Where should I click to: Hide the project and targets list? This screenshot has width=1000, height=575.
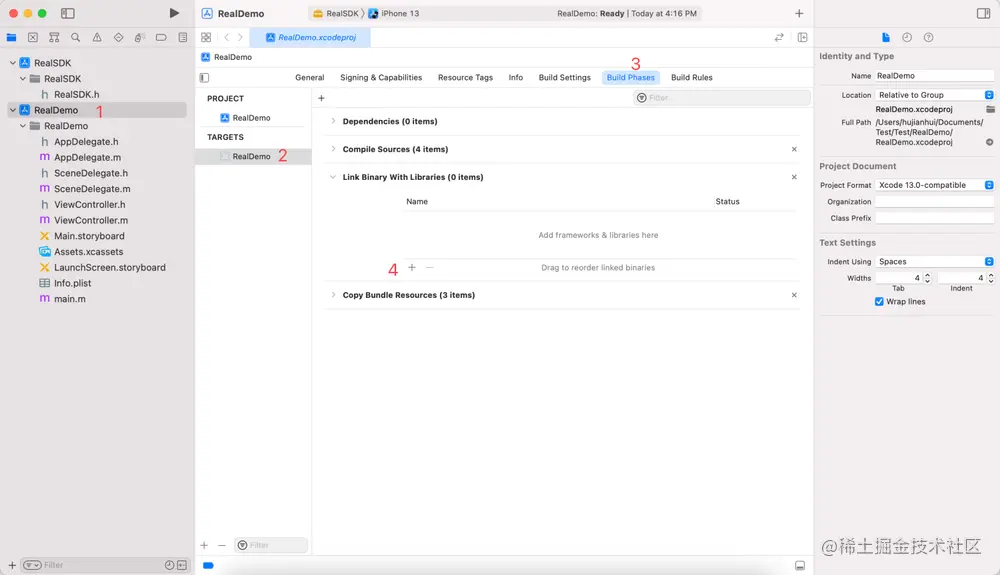[x=204, y=78]
